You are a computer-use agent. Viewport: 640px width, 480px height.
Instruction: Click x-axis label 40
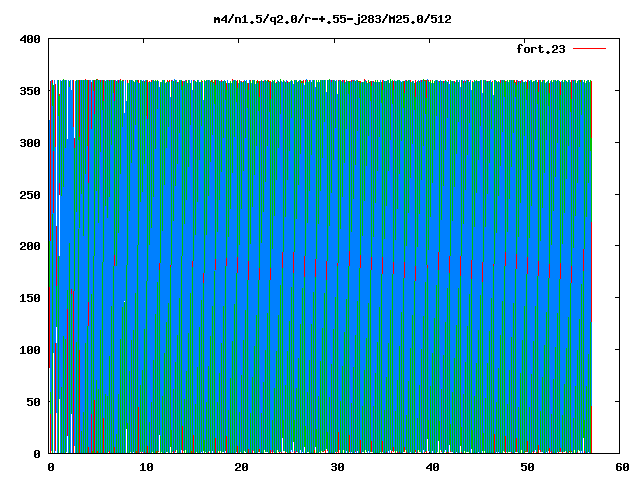point(433,467)
